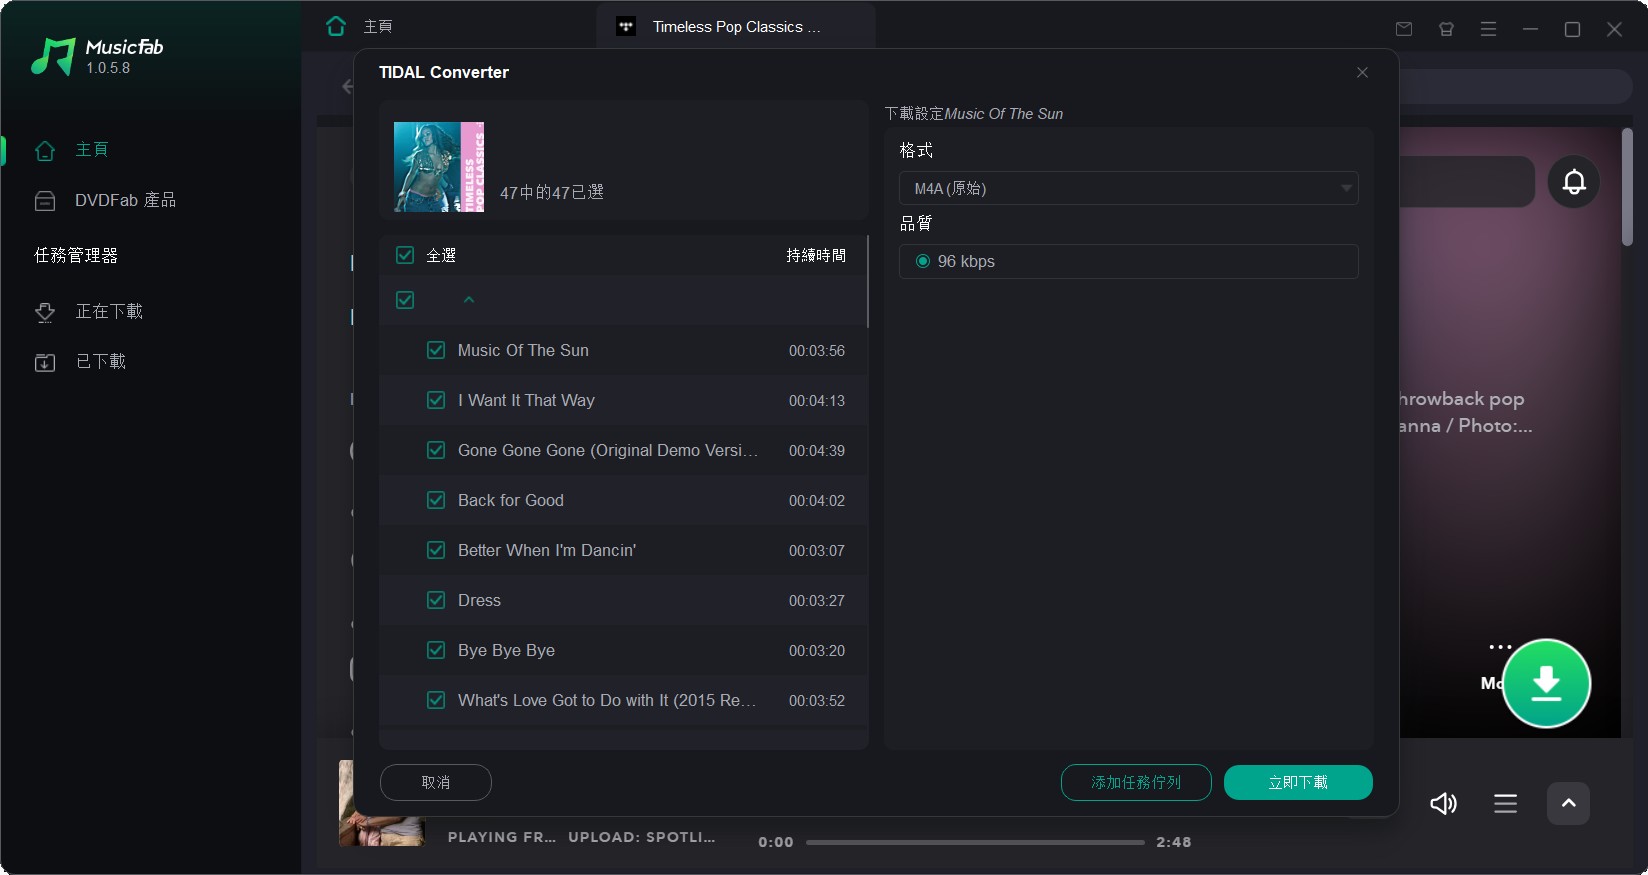1648x875 pixels.
Task: Click the TIDAL icon on the tab
Action: pos(626,27)
